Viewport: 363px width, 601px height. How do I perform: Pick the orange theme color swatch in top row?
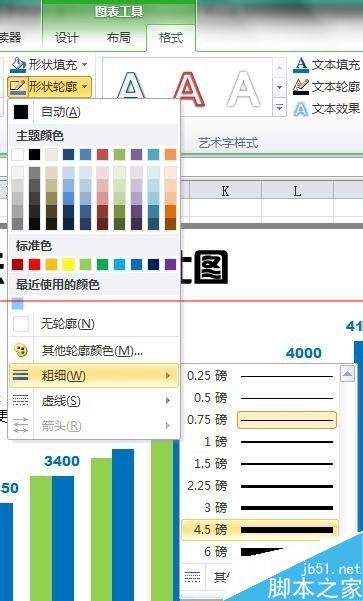[x=171, y=154]
